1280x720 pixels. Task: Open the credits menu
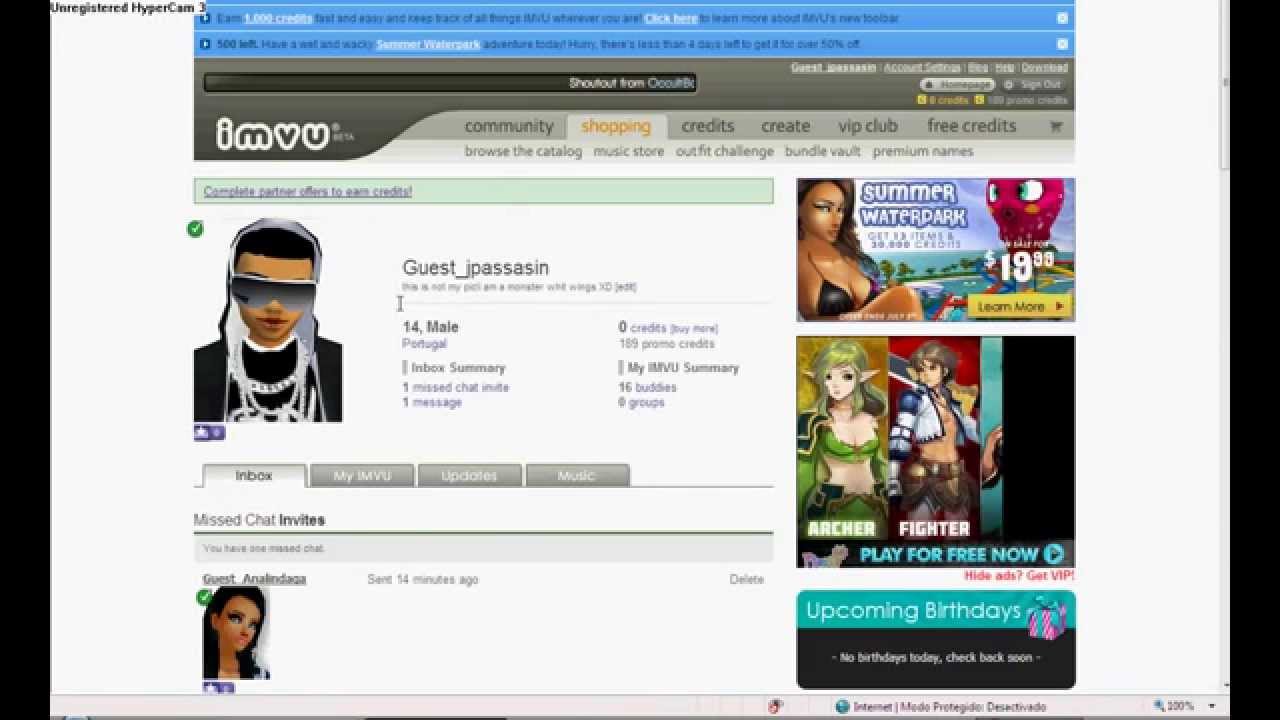coord(708,126)
